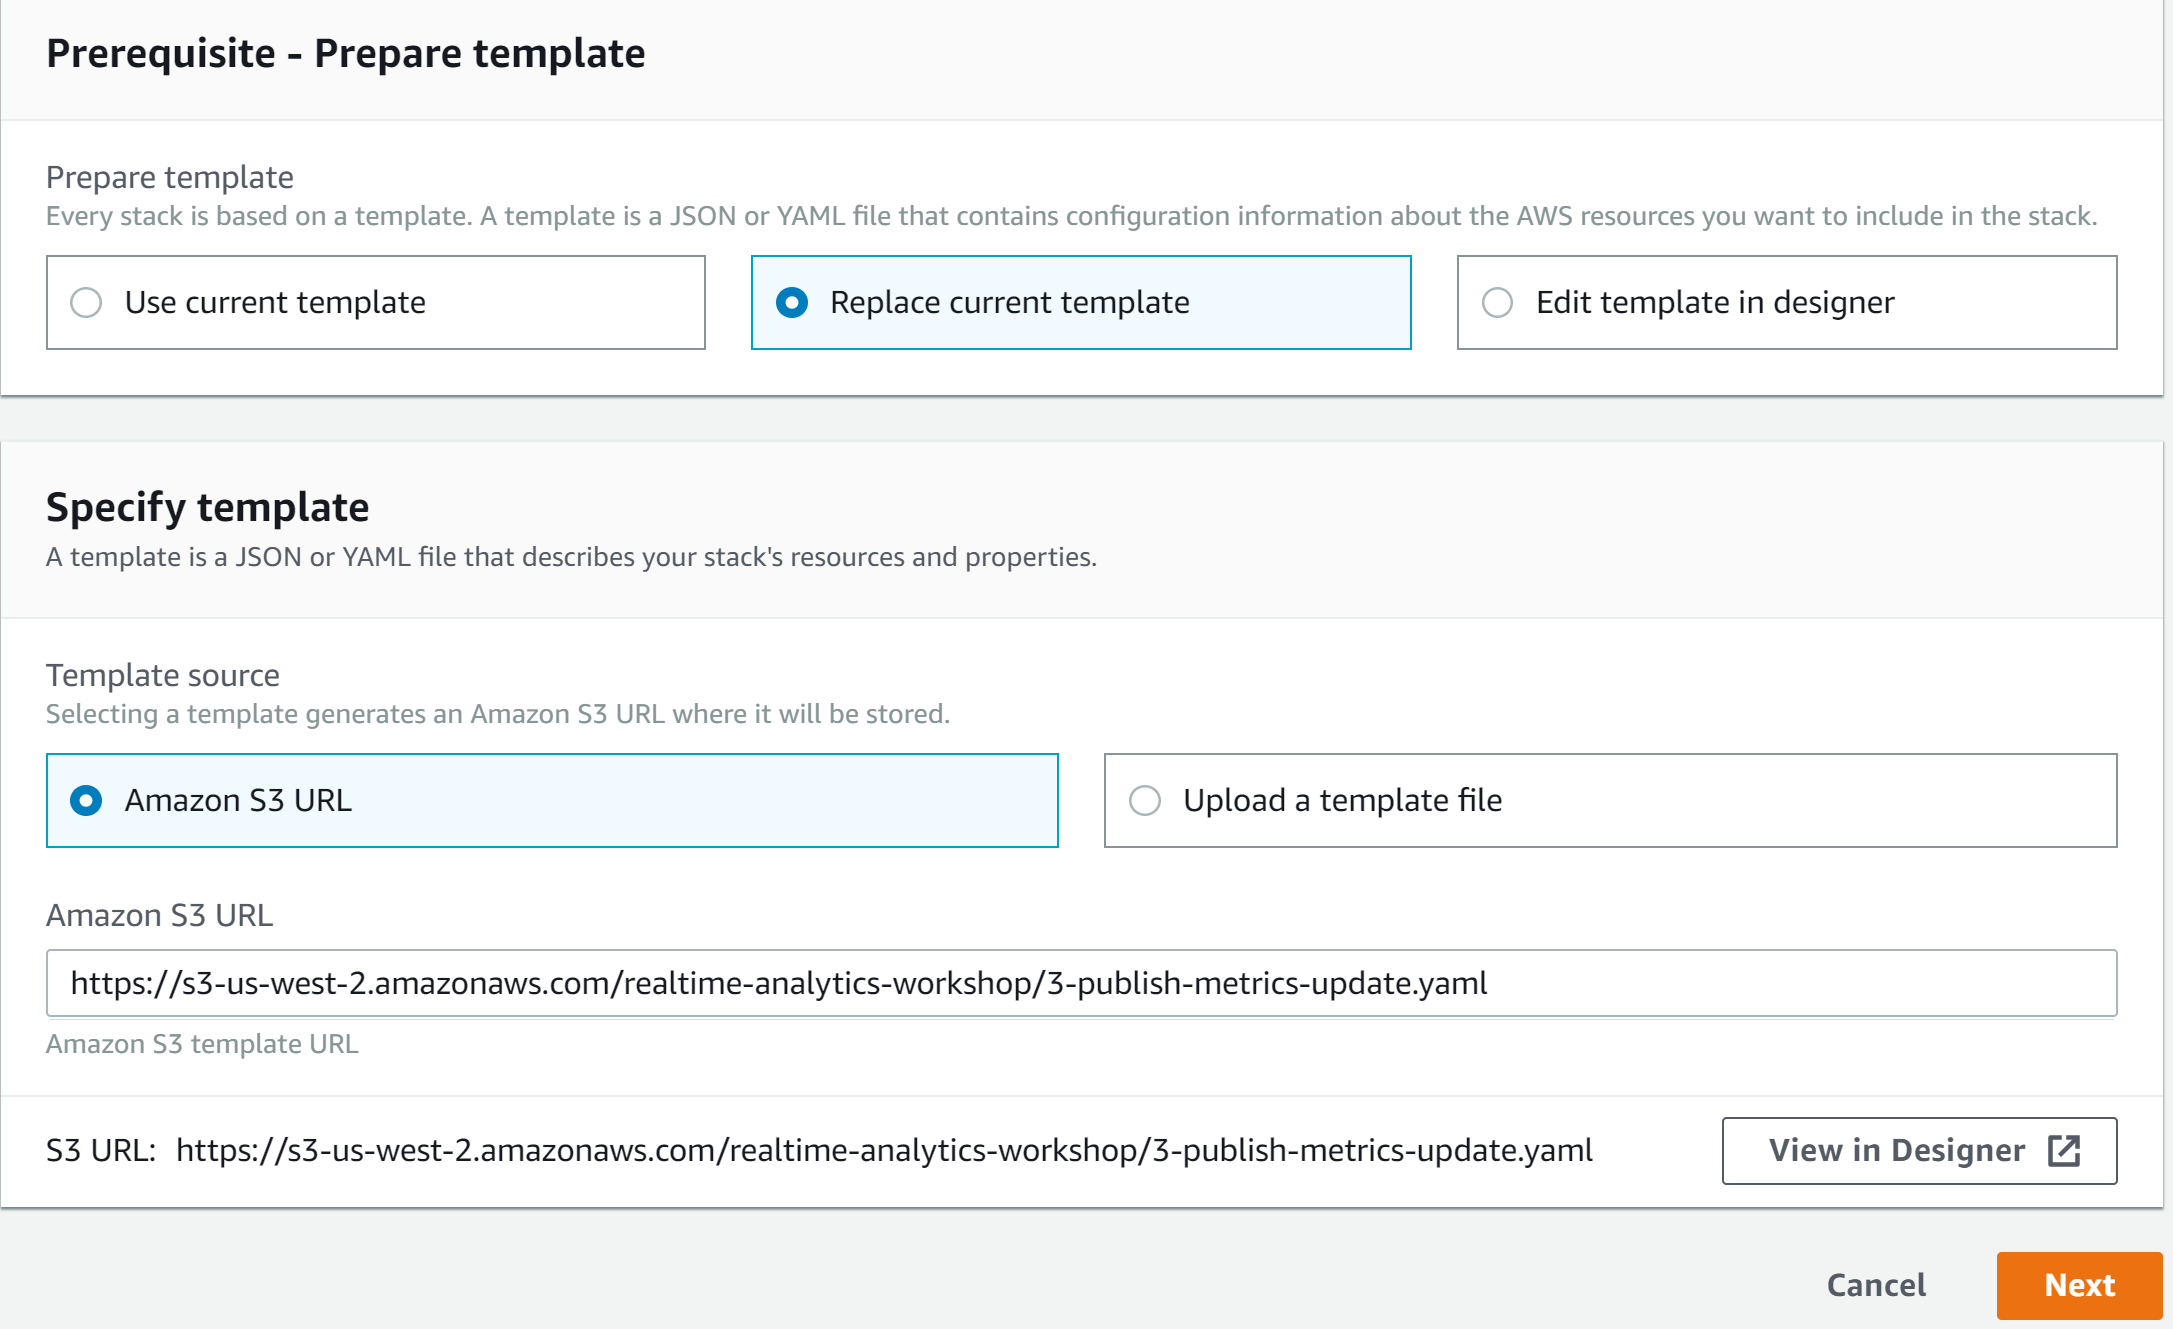Image resolution: width=2173 pixels, height=1329 pixels.
Task: Select the Use current template radio button
Action: point(87,302)
